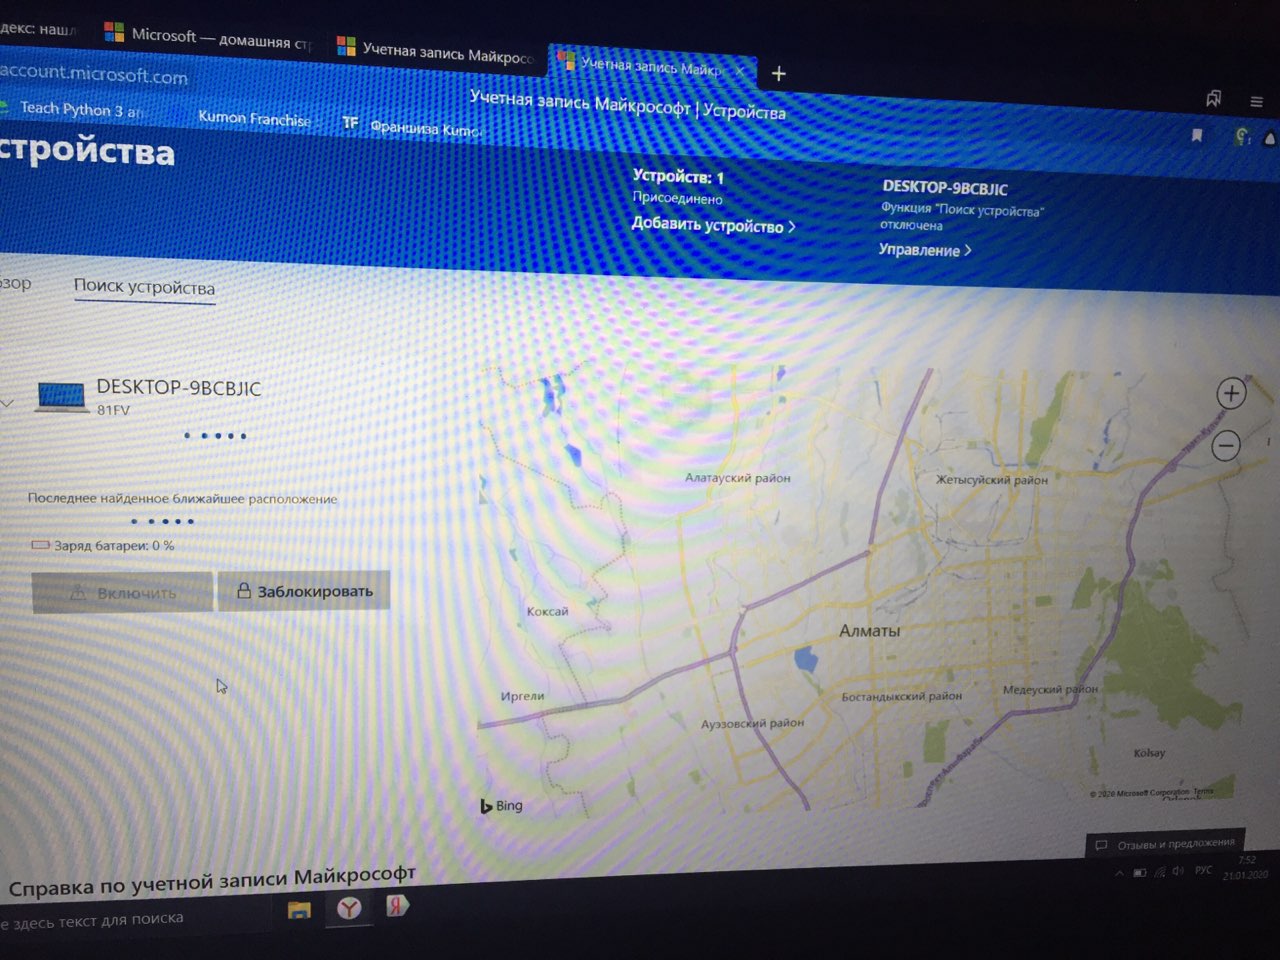Open the Отзывы и предложения feedback button
1280x960 pixels.
pyautogui.click(x=1166, y=844)
